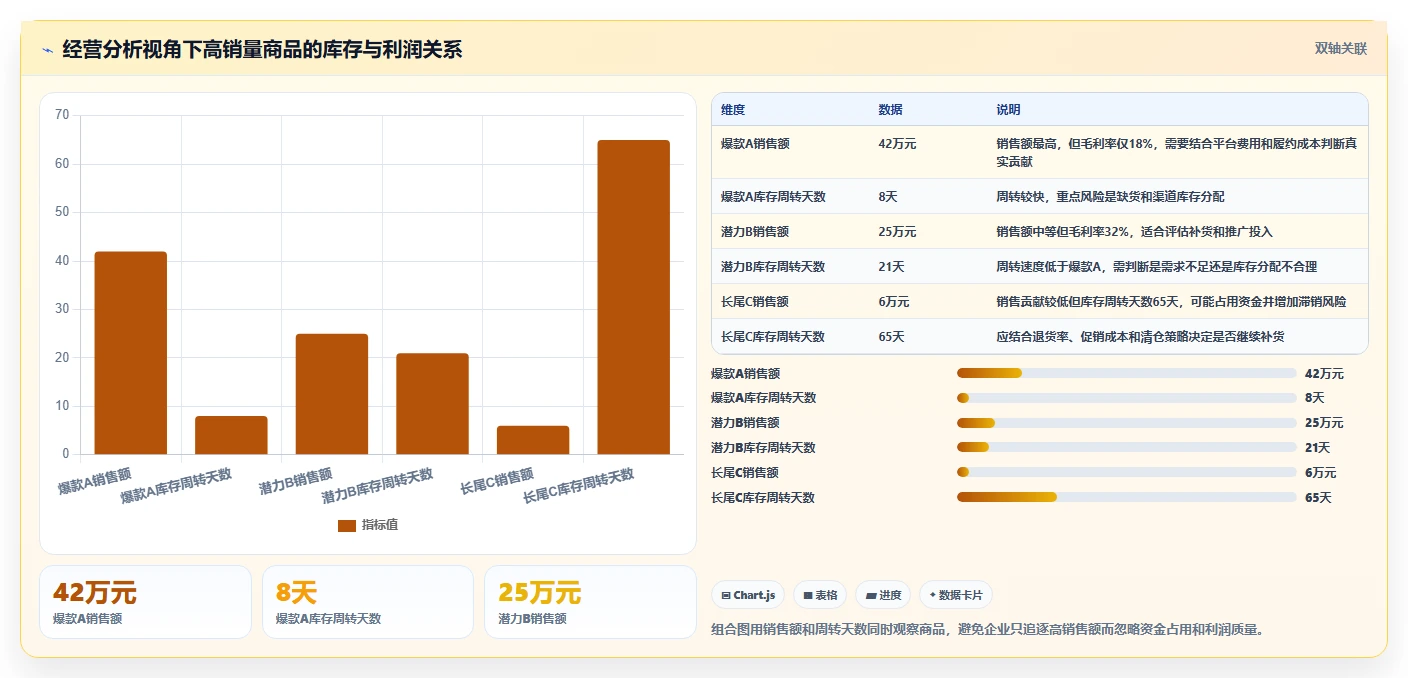1408x678 pixels.
Task: Select the 爆款A库存周转天数 bar in the chart
Action: pyautogui.click(x=231, y=435)
